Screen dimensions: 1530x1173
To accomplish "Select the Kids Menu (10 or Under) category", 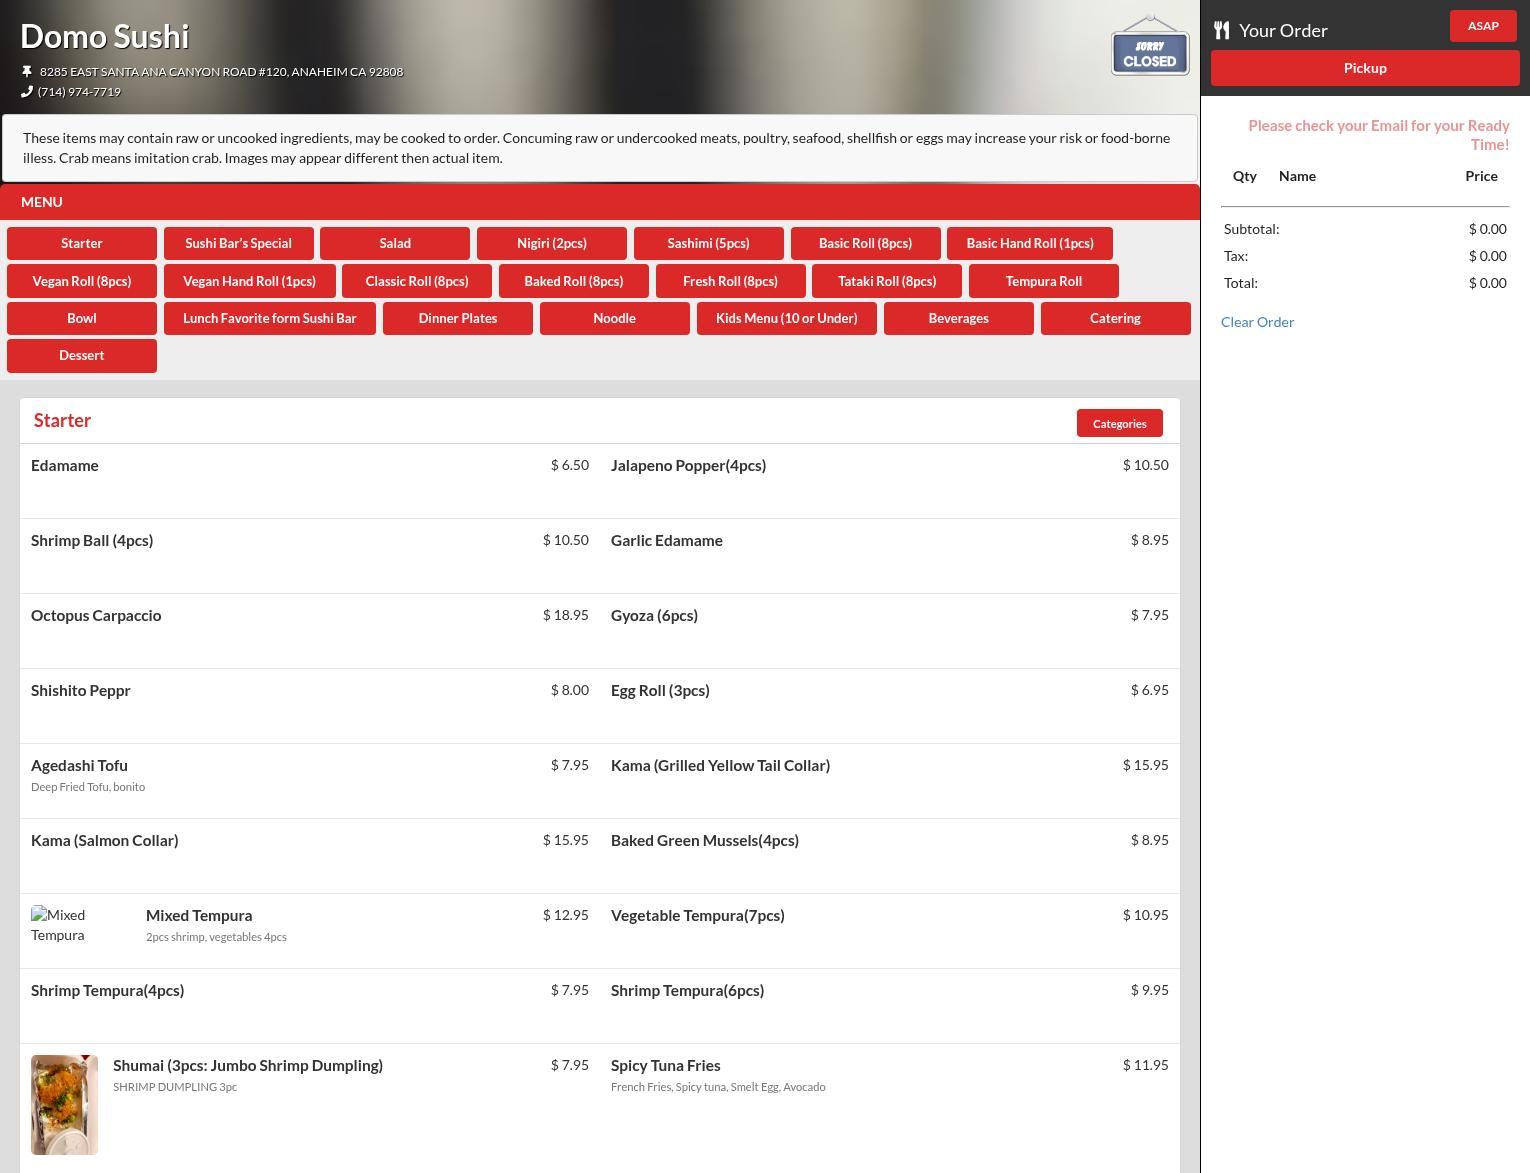I will pyautogui.click(x=786, y=318).
